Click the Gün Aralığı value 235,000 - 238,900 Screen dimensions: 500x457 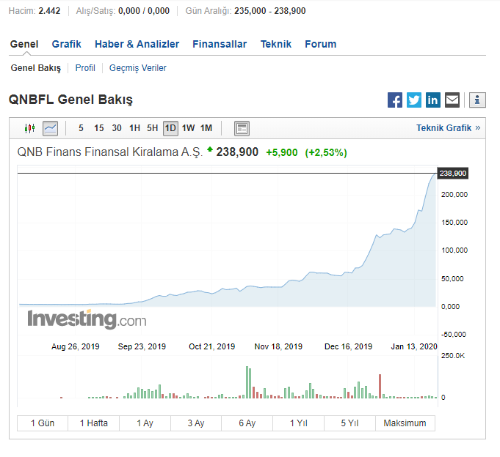270,11
